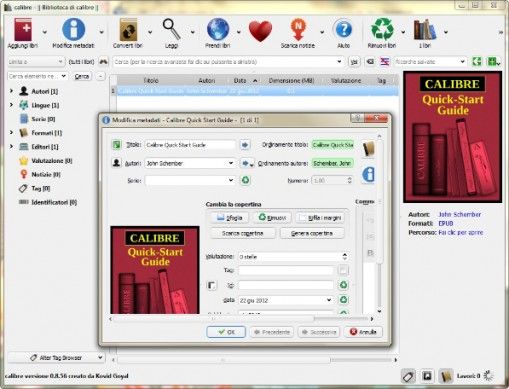
Task: Click the arrow beside the Titolo field
Action: pos(245,145)
